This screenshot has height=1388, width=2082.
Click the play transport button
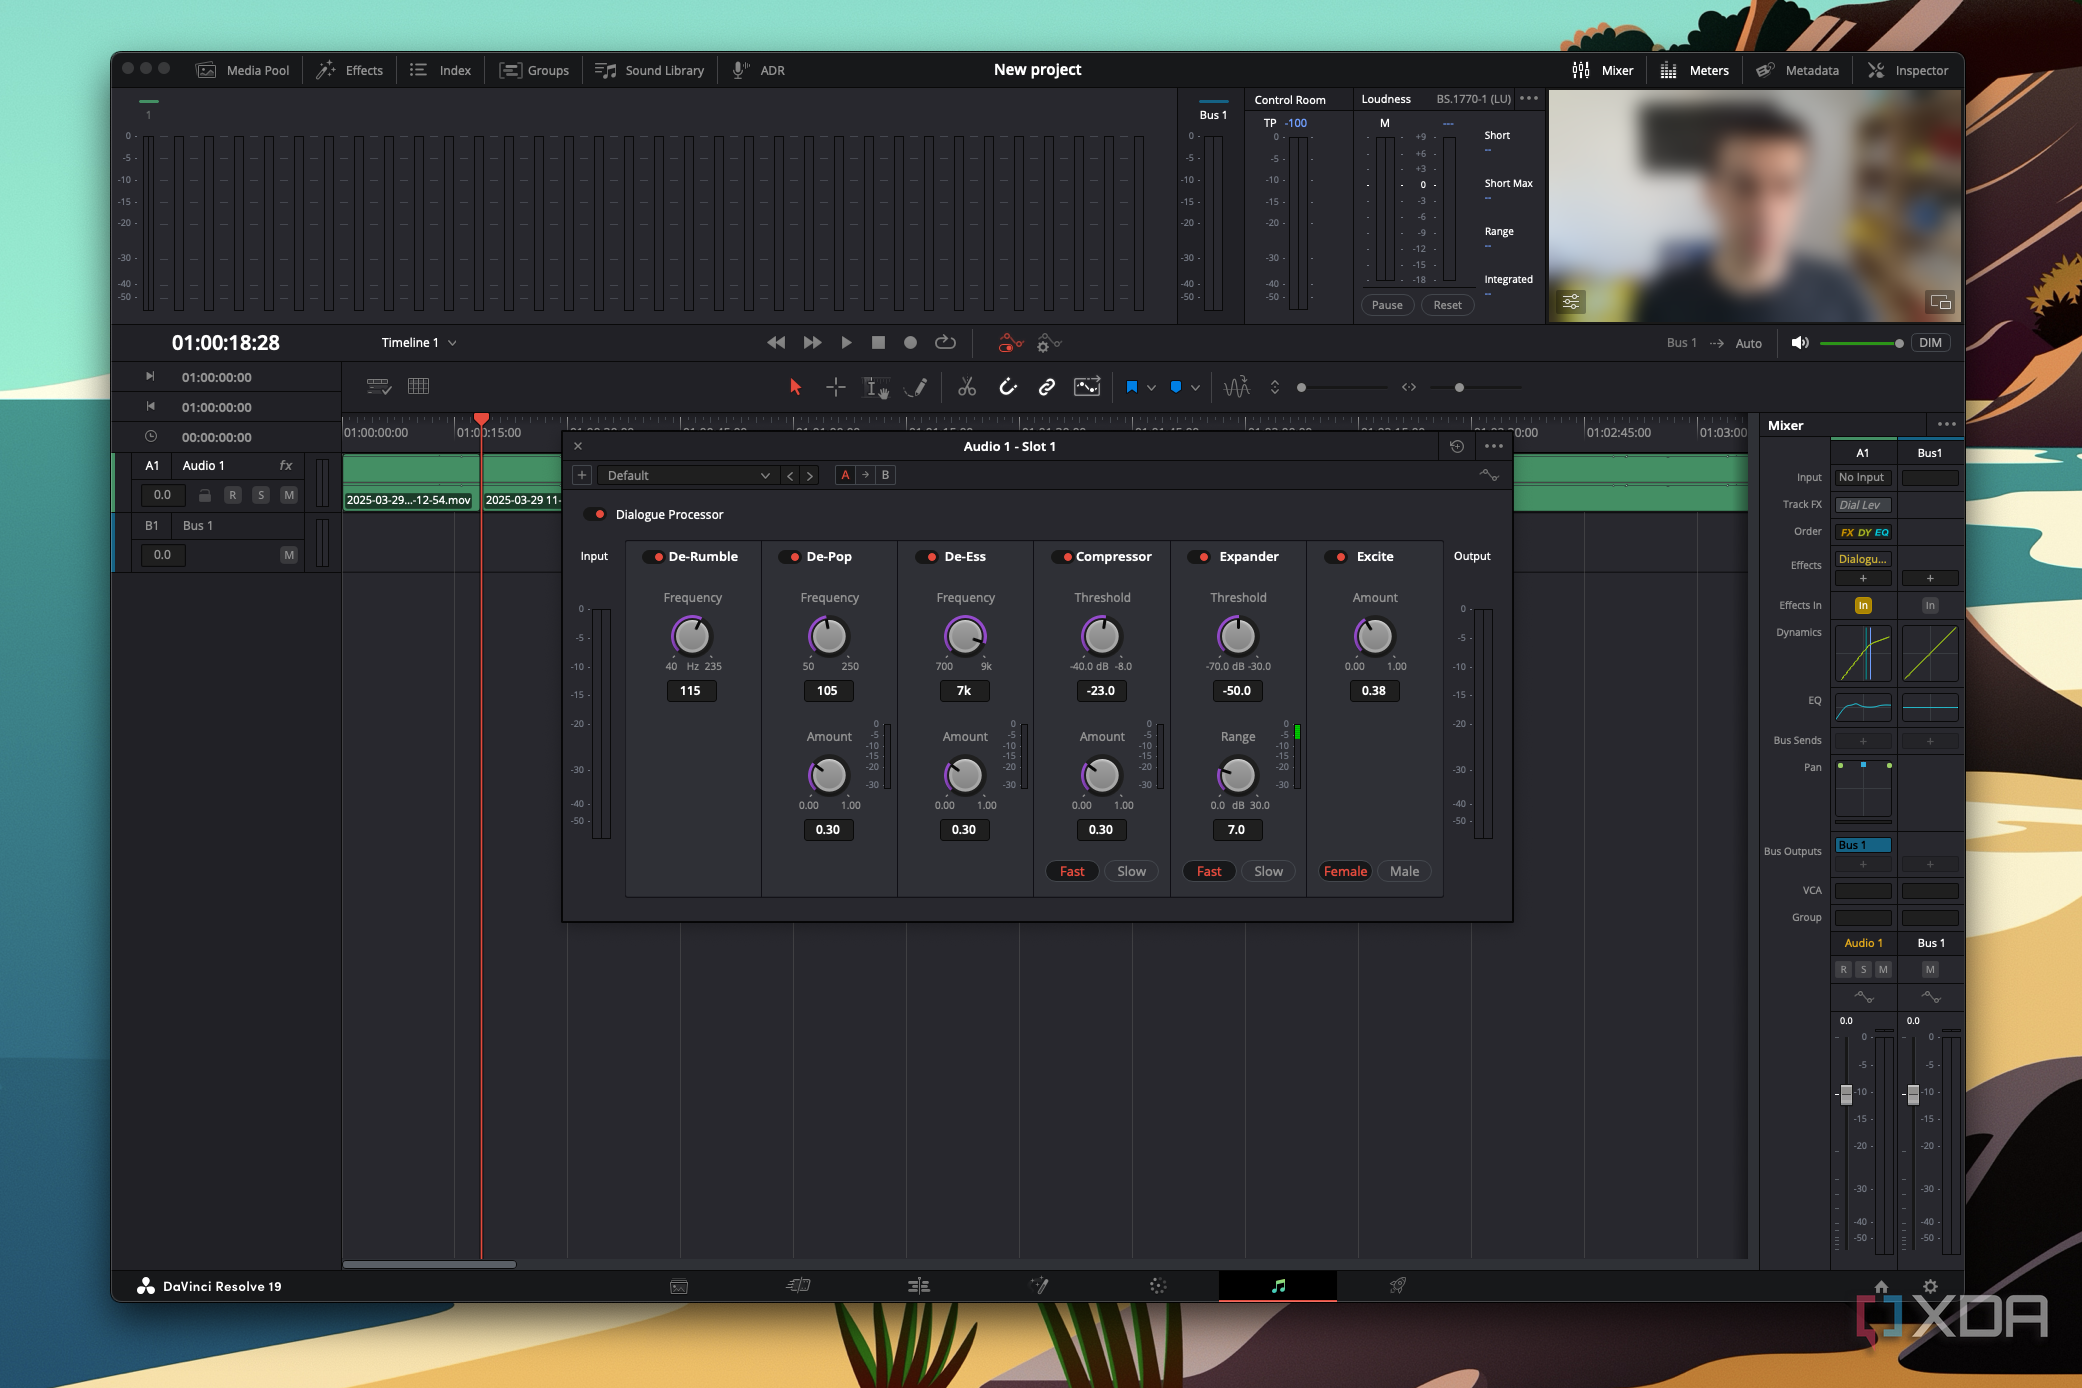(x=846, y=343)
